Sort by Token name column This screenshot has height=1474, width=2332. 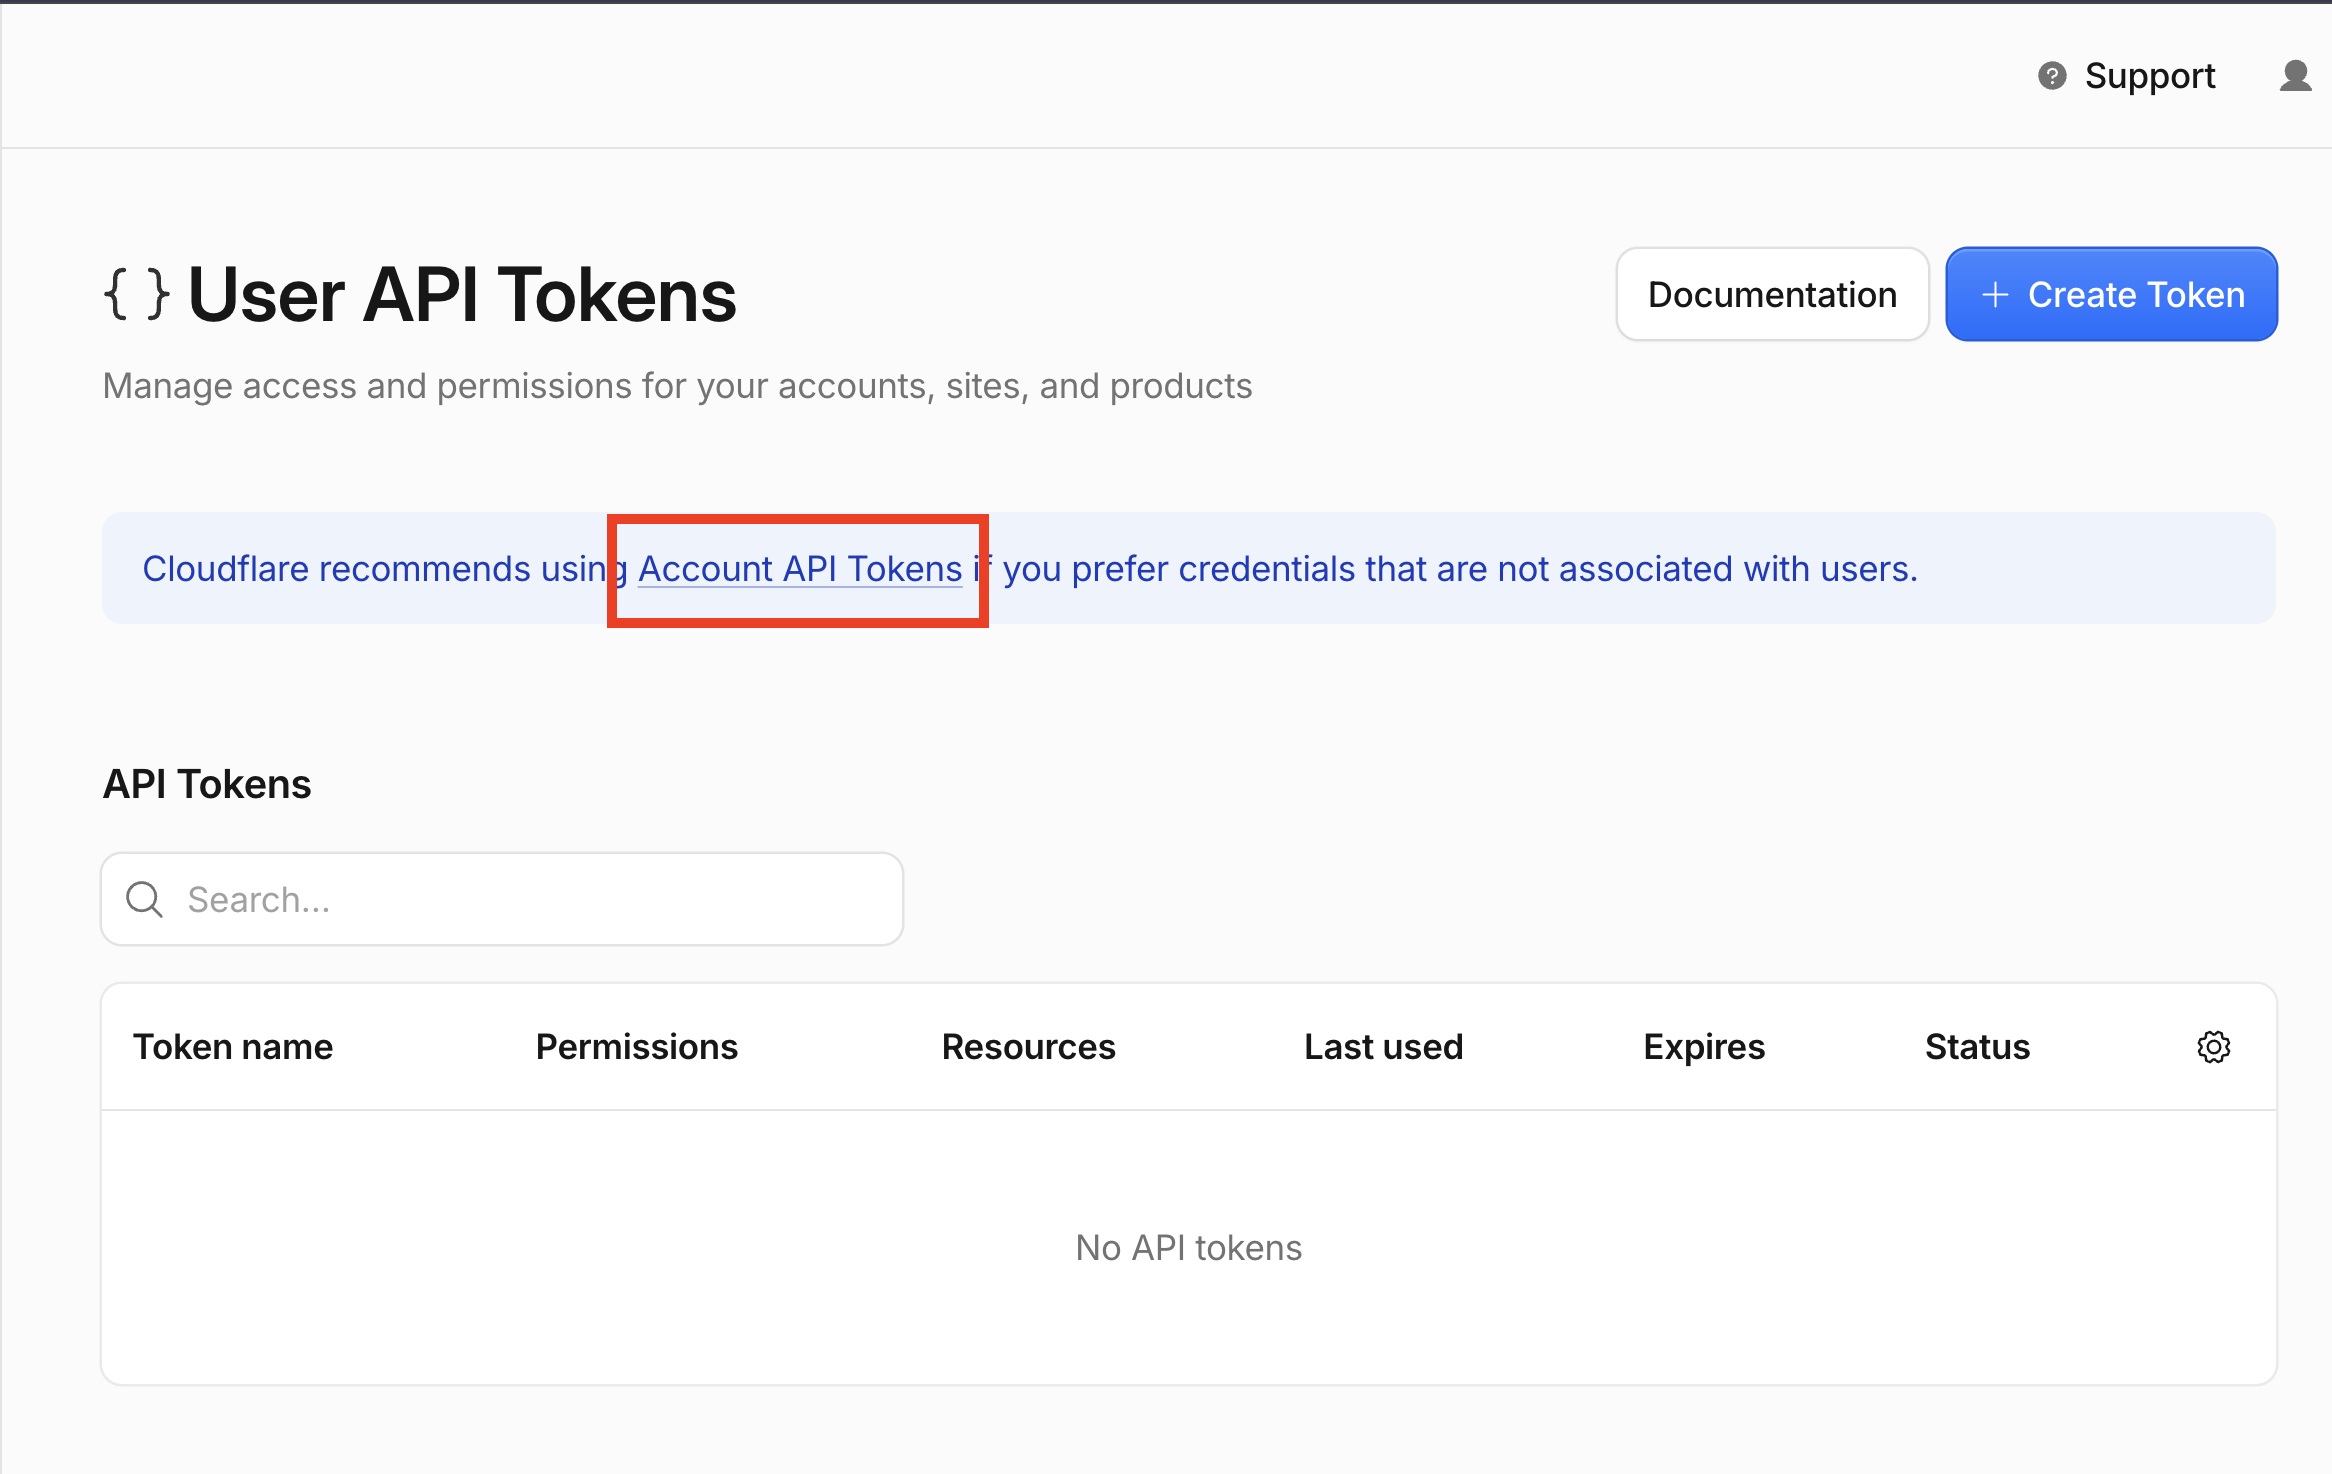point(233,1047)
